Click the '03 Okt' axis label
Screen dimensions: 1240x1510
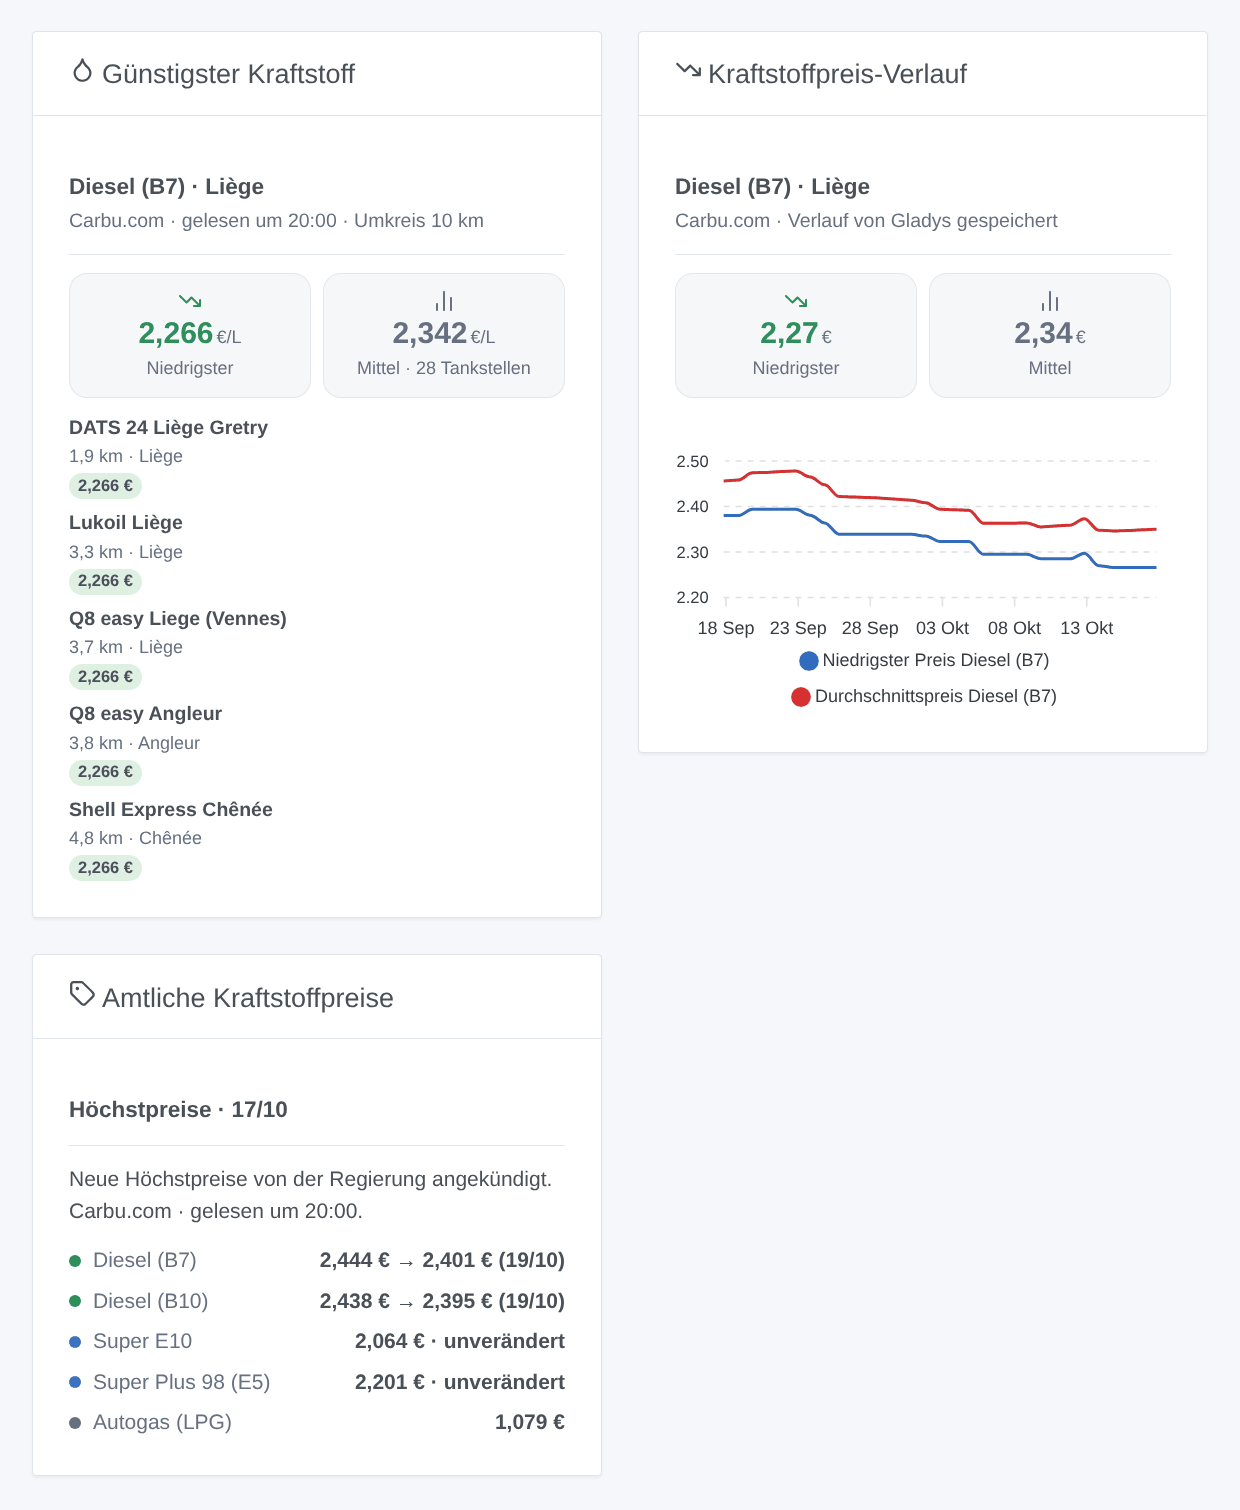click(942, 628)
